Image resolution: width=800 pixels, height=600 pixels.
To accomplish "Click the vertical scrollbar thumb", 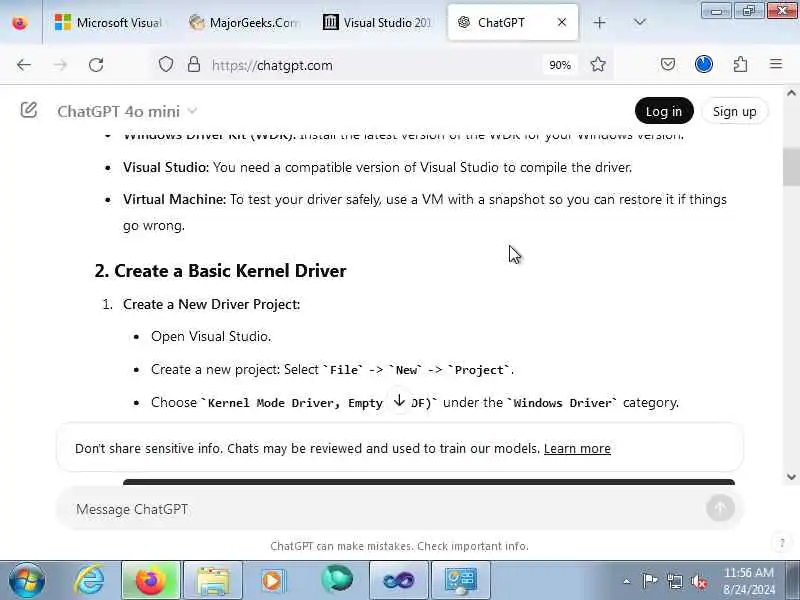I will pyautogui.click(x=791, y=167).
